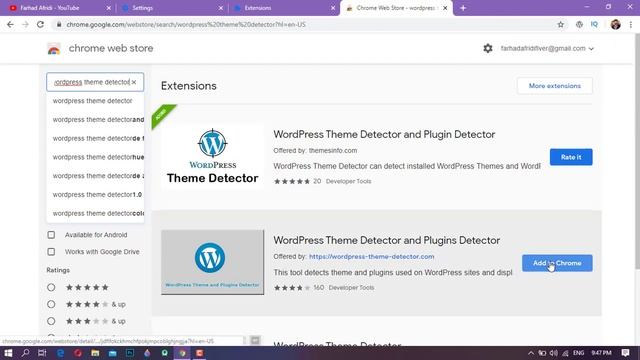The image size is (640, 360).
Task: Choose suggestion 'wordpress theme detectorcolo'
Action: tap(95, 213)
